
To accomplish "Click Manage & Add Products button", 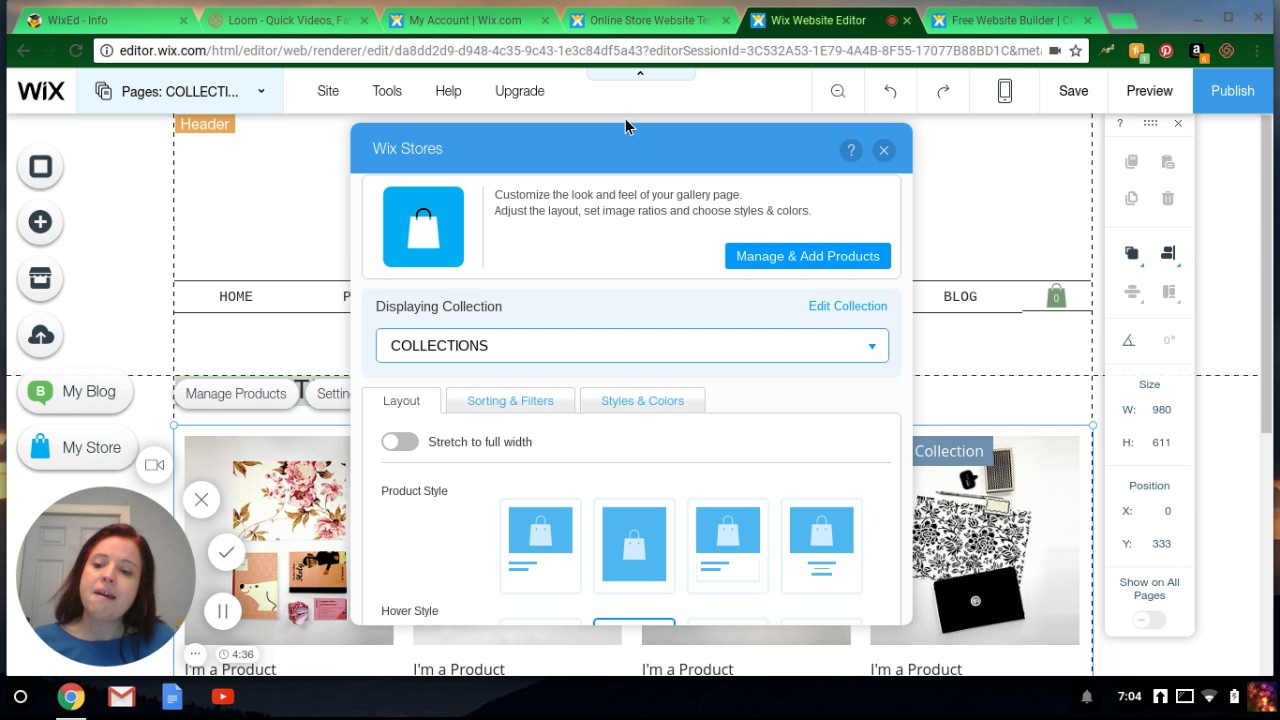I will click(808, 256).
